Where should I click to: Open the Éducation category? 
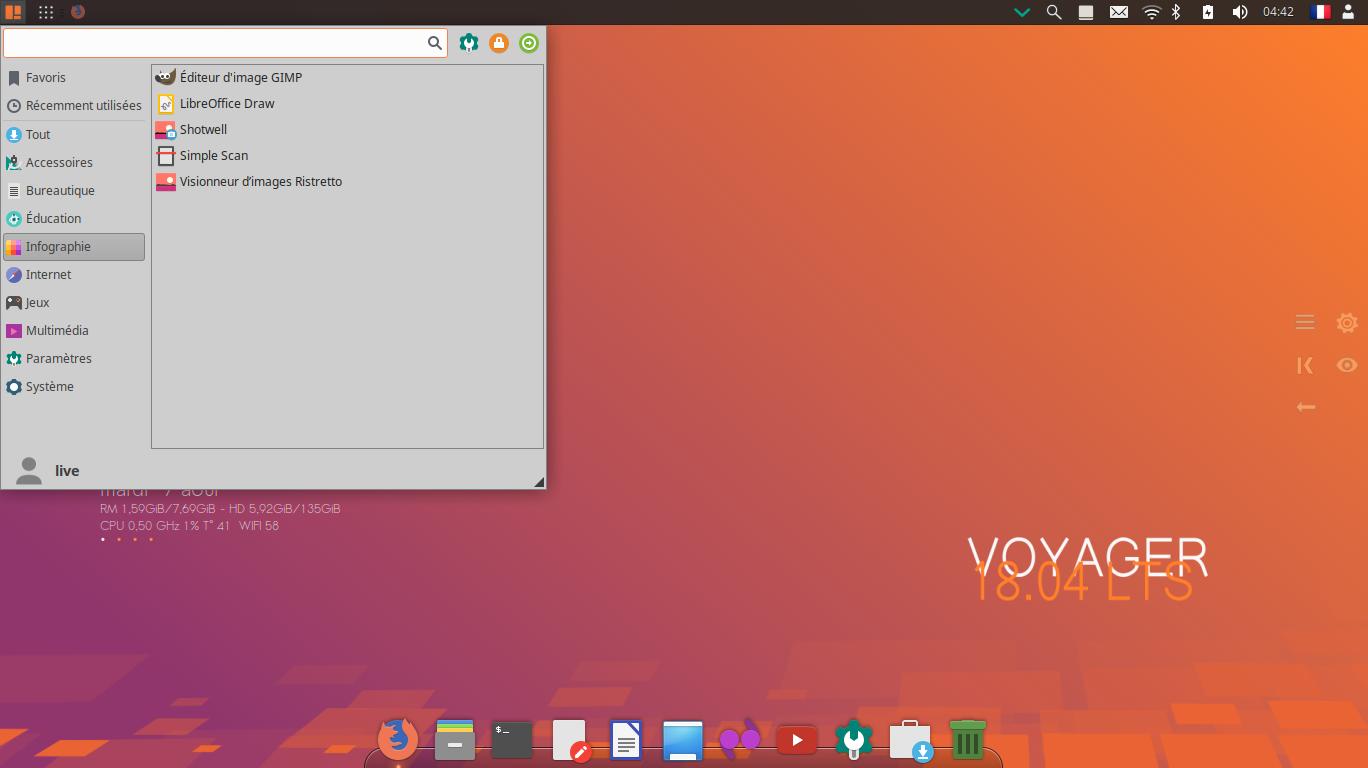click(74, 218)
